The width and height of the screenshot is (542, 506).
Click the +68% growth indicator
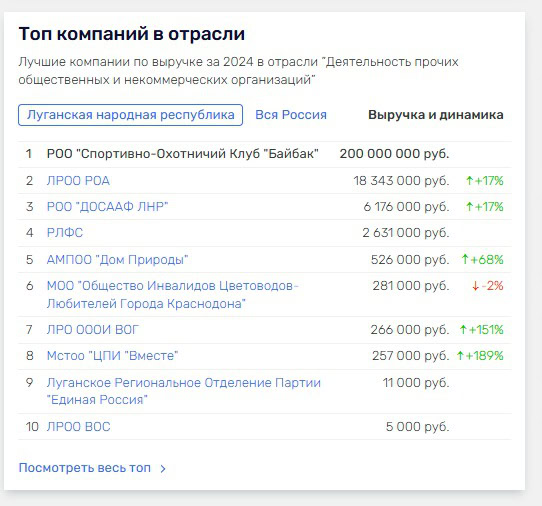[x=483, y=260]
